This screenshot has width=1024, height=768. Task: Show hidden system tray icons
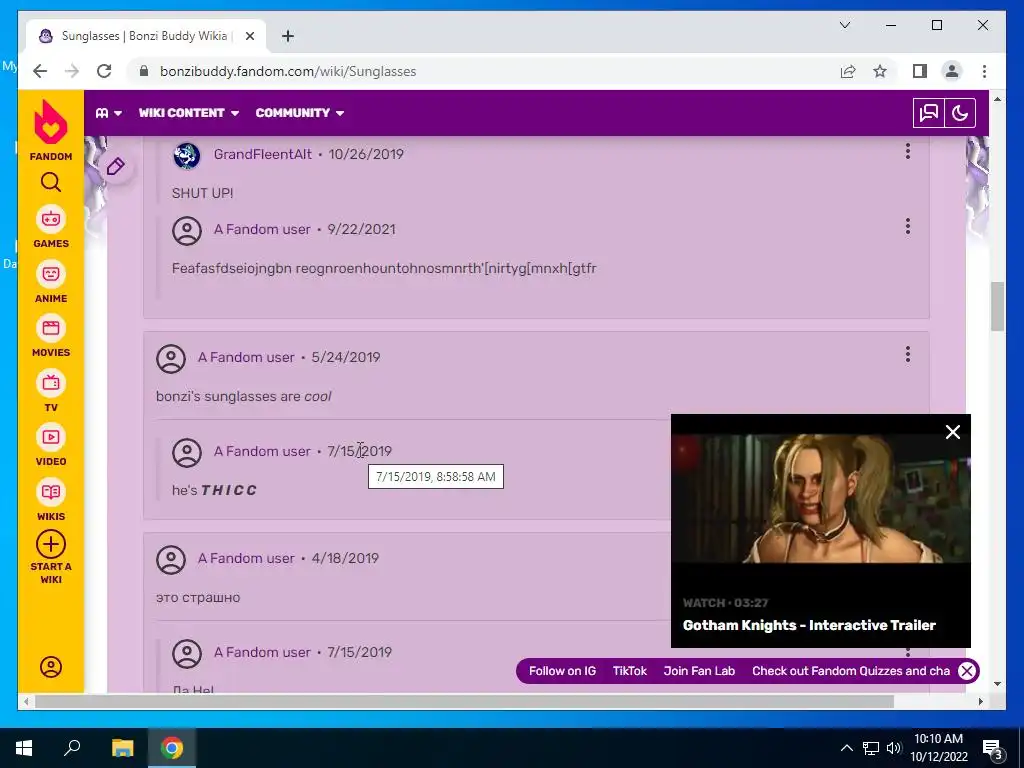pyautogui.click(x=846, y=748)
